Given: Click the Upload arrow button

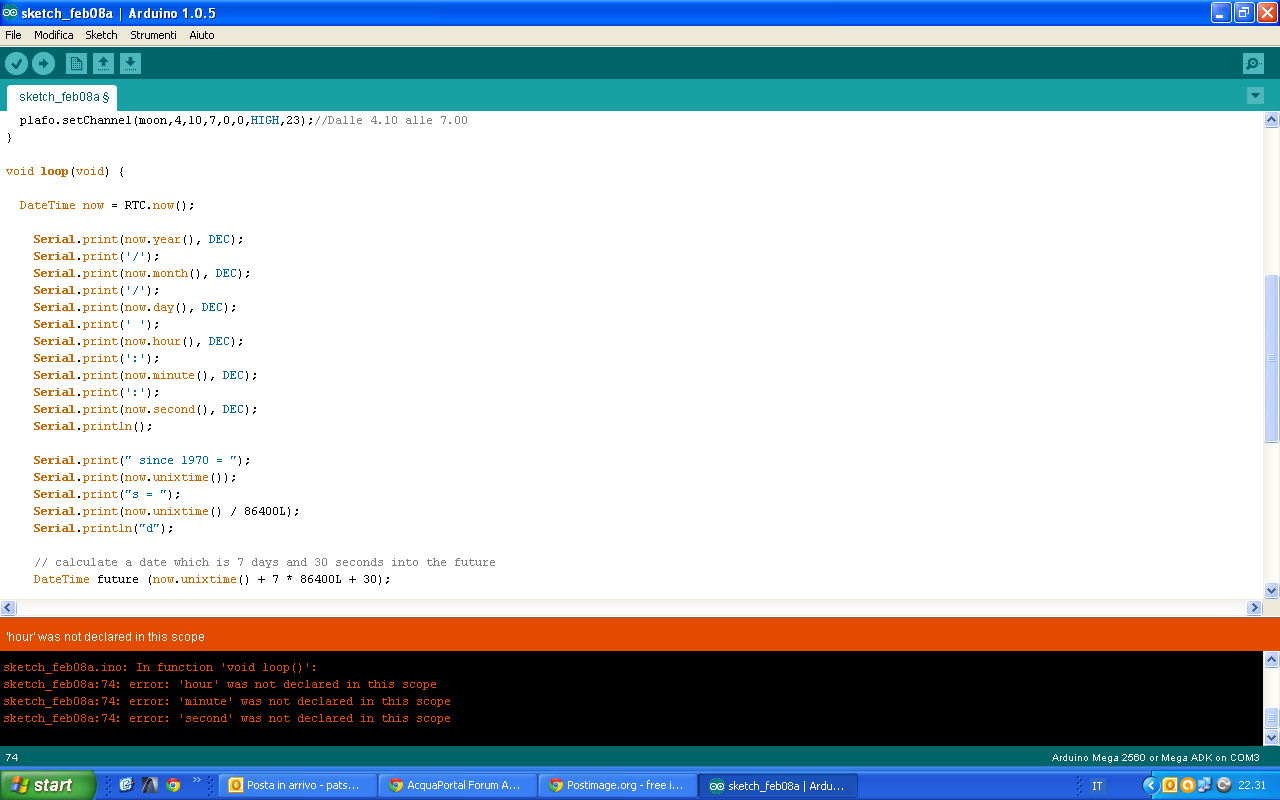Looking at the screenshot, I should 43,64.
